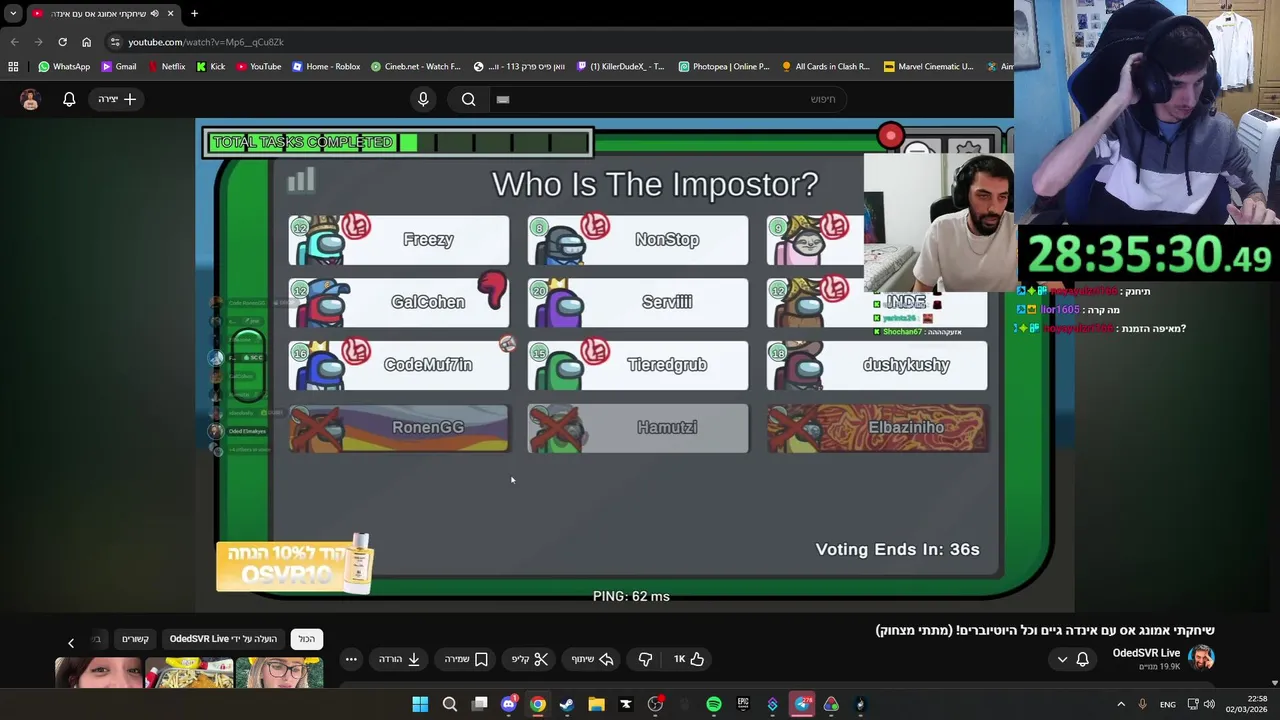Select the YouTube video browser tab

pos(103,13)
